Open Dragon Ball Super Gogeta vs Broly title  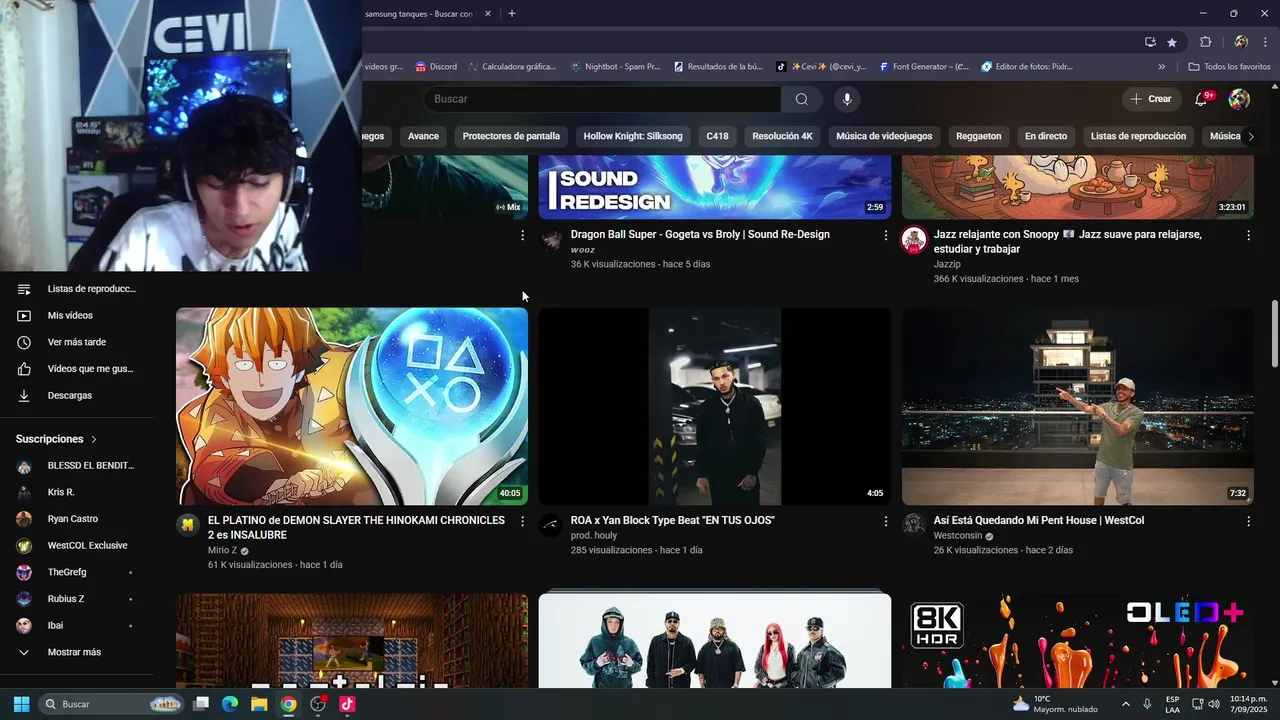click(x=700, y=234)
